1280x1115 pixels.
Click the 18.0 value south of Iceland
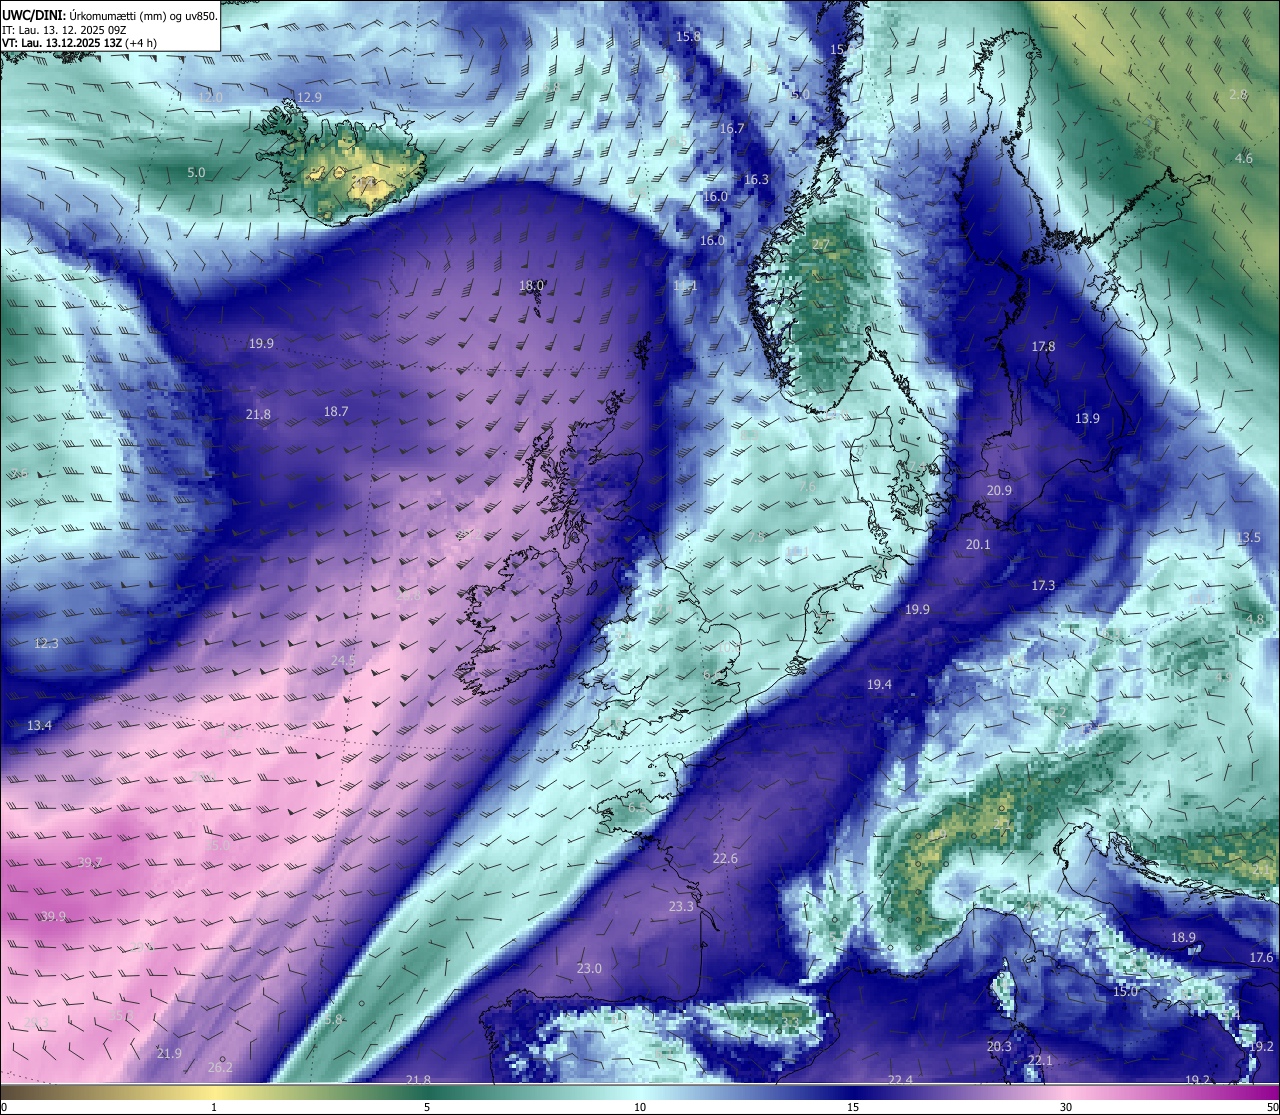(531, 285)
